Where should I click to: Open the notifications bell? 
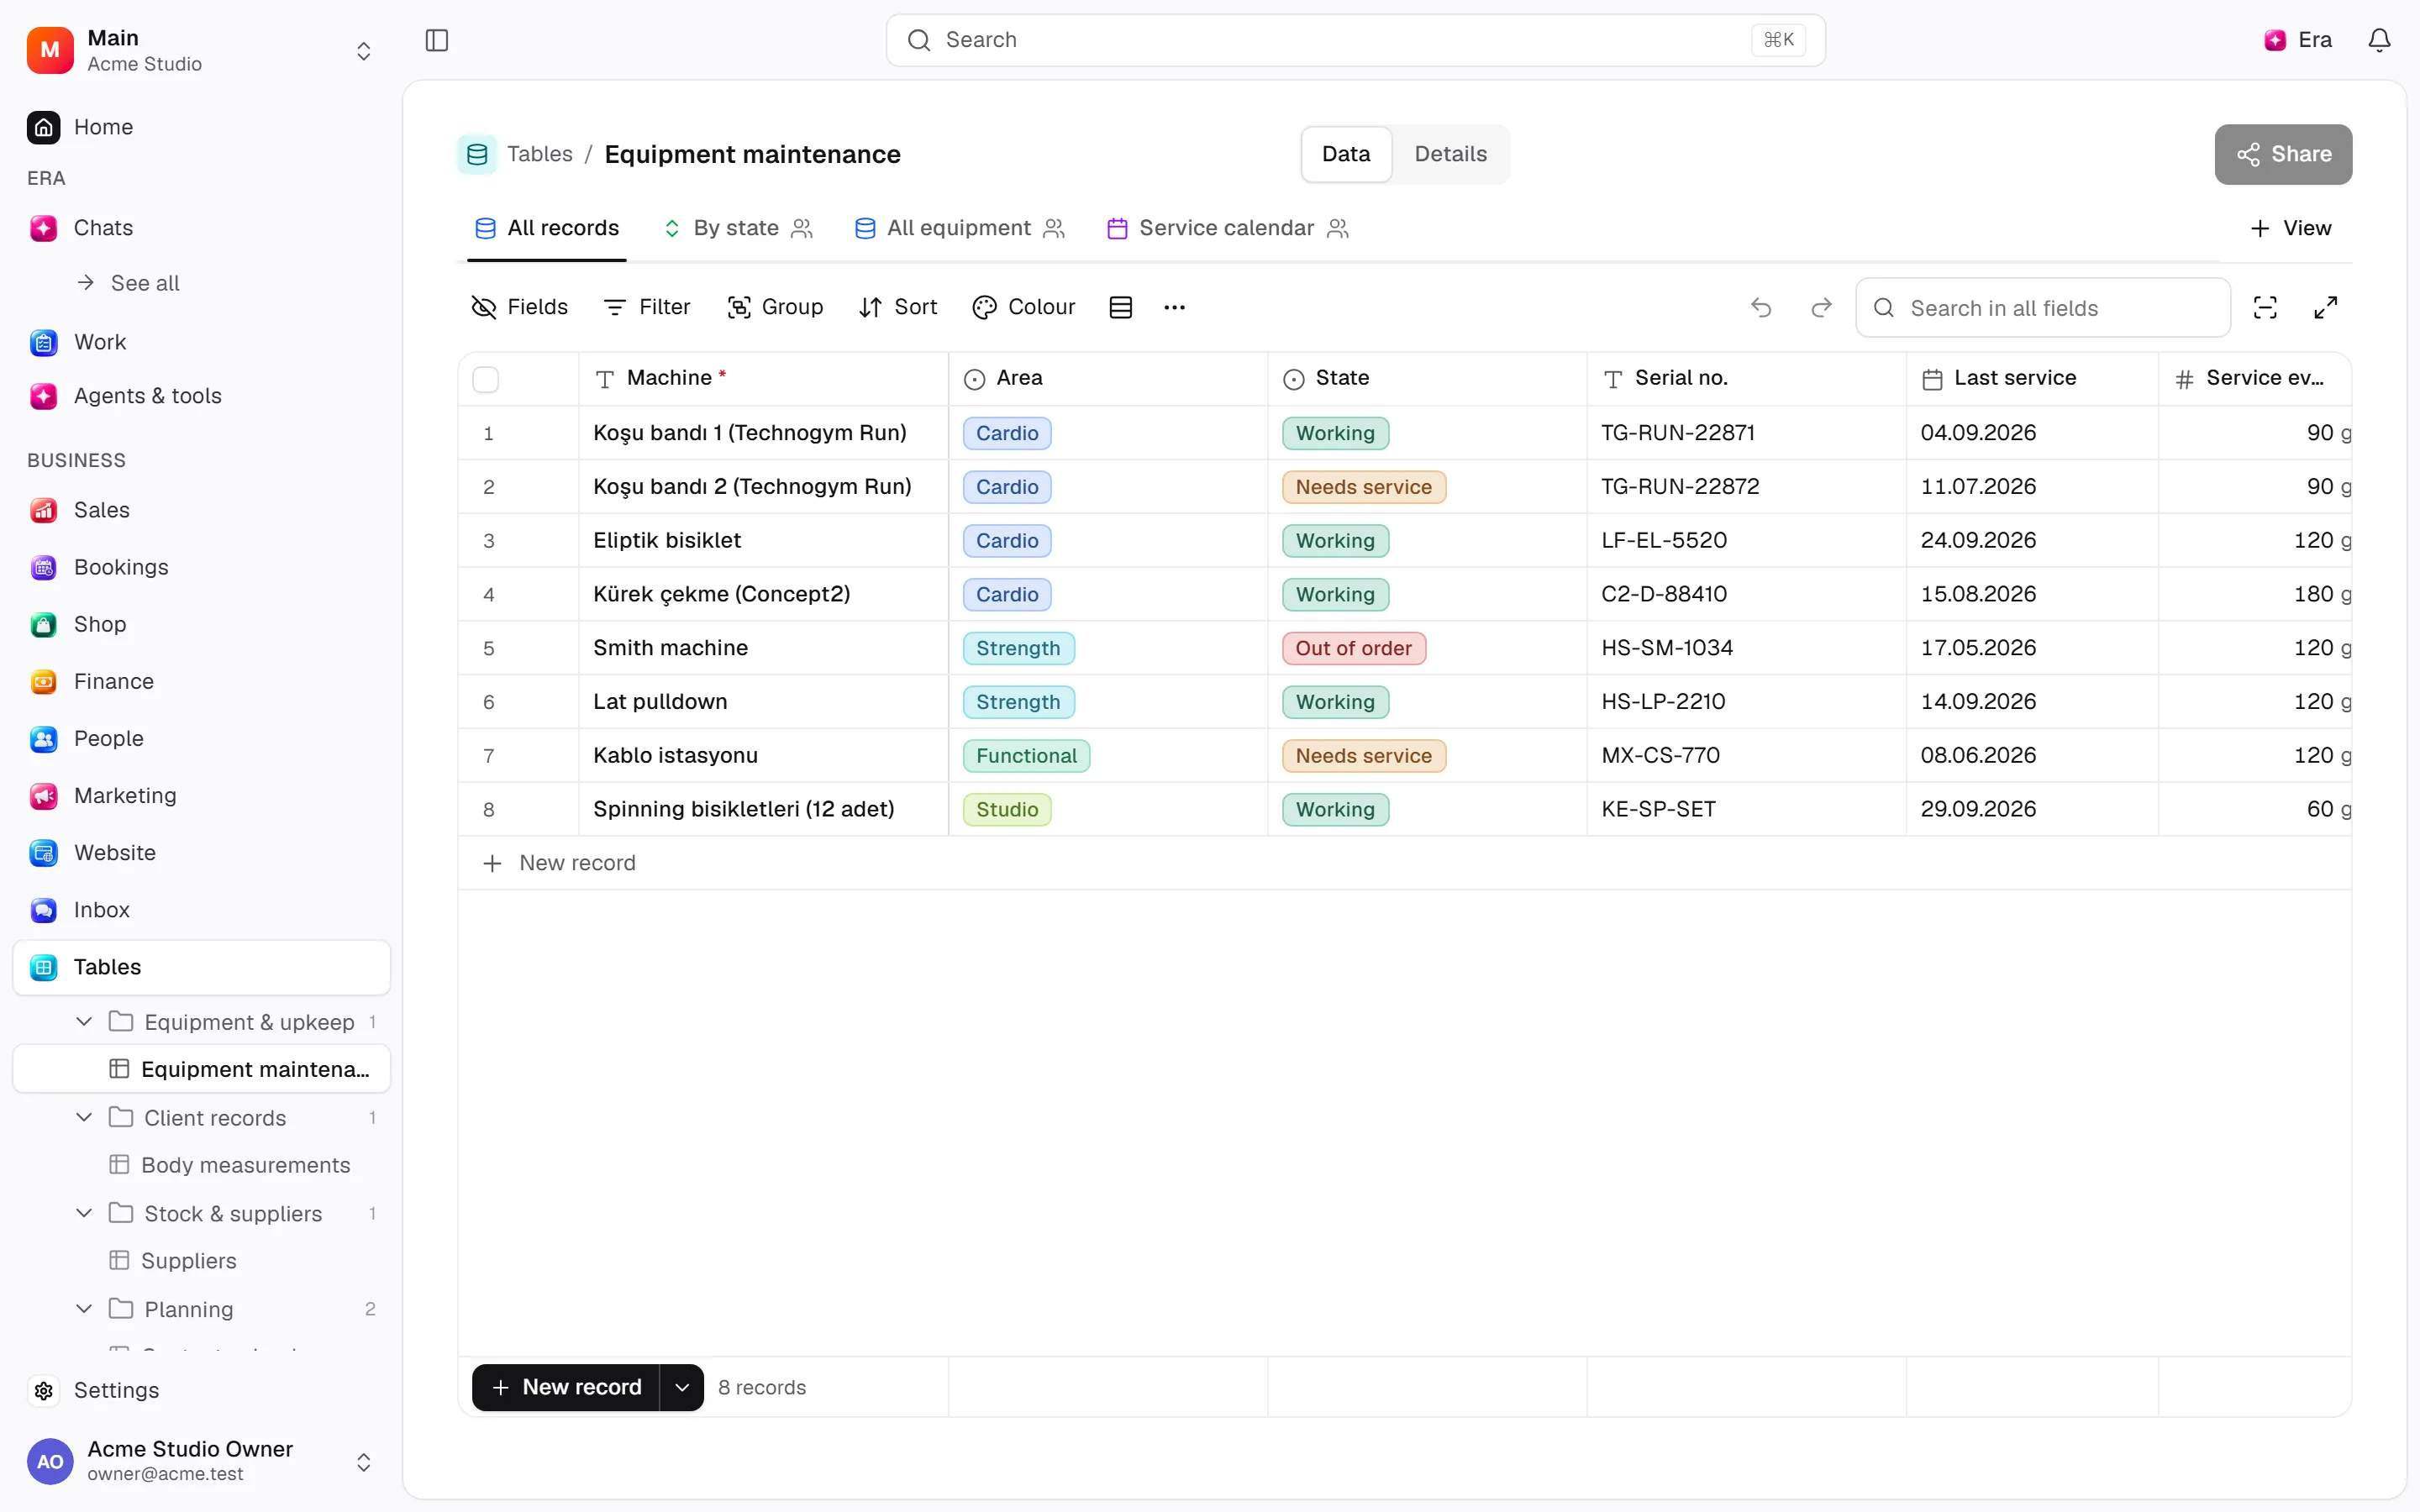(2379, 40)
